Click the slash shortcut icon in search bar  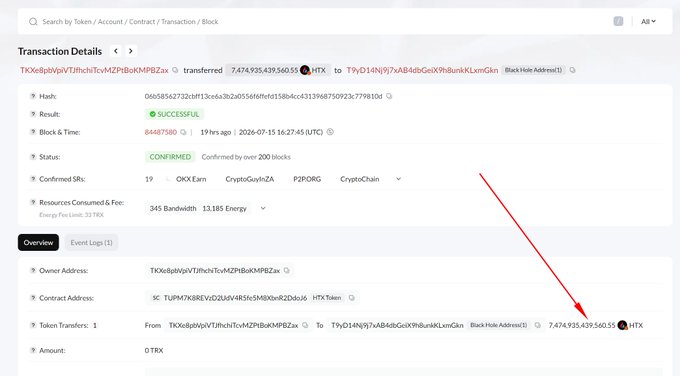[618, 21]
